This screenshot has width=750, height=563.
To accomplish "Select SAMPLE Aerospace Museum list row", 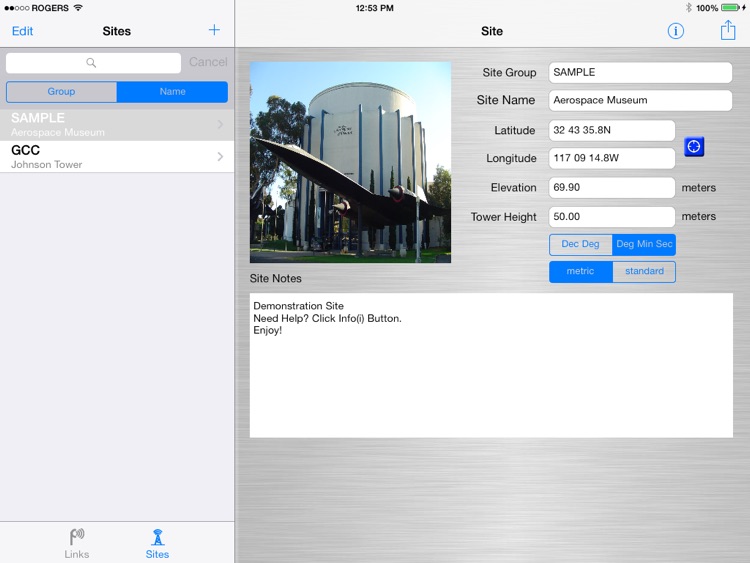I will pos(117,124).
